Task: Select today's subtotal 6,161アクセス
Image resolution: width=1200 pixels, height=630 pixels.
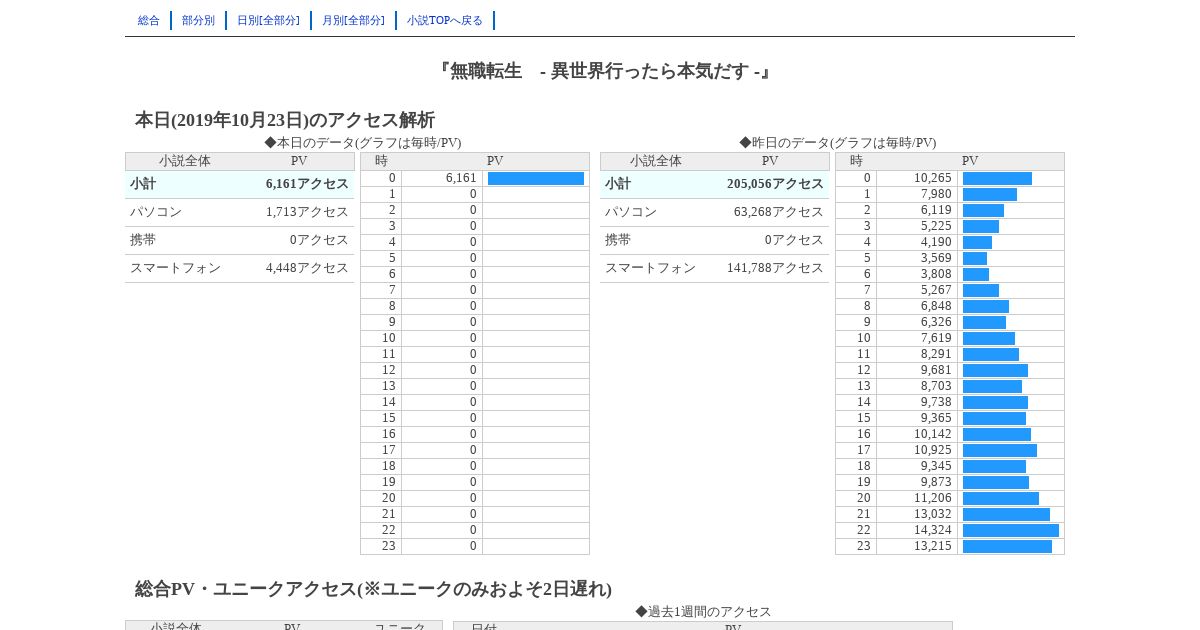Action: click(307, 184)
